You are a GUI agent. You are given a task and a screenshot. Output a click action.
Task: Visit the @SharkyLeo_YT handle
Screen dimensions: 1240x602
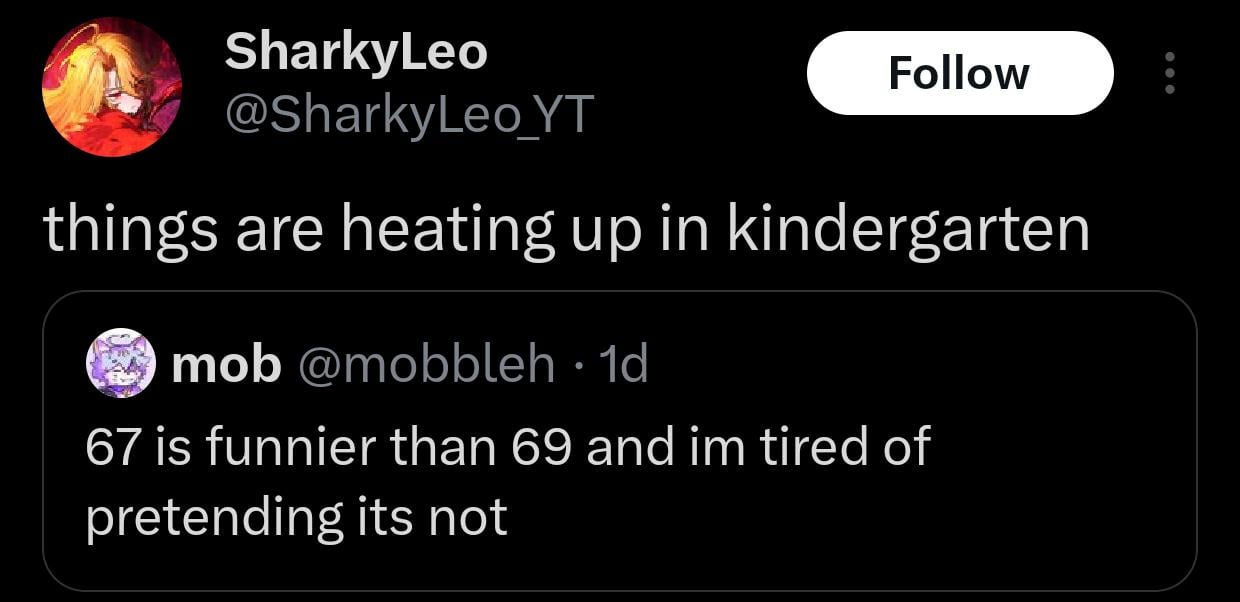(410, 116)
